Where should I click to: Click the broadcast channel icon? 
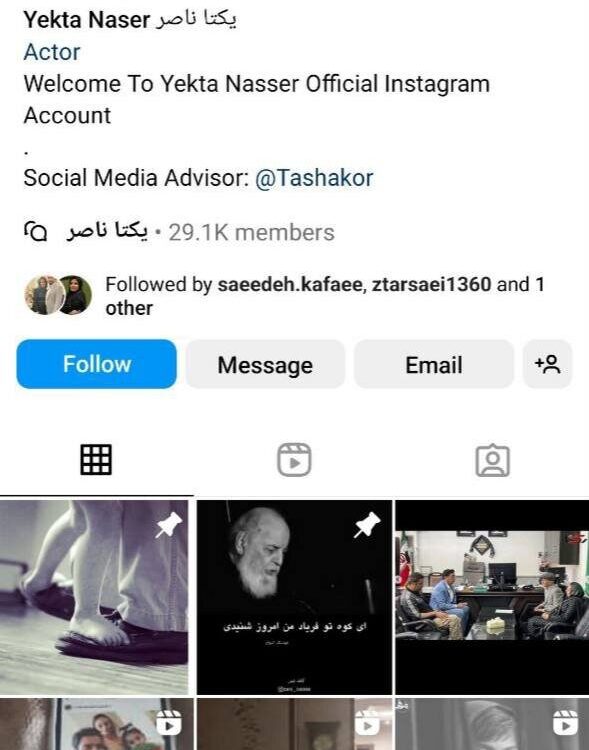click(x=35, y=232)
